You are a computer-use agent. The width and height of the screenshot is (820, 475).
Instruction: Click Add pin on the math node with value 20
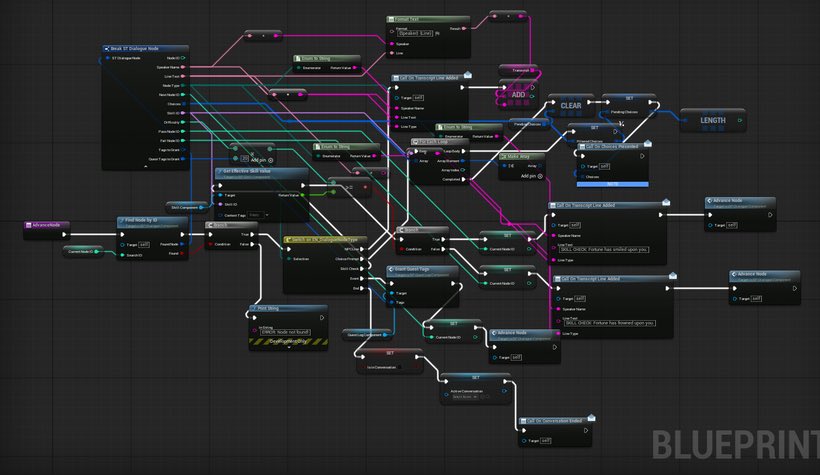point(261,160)
